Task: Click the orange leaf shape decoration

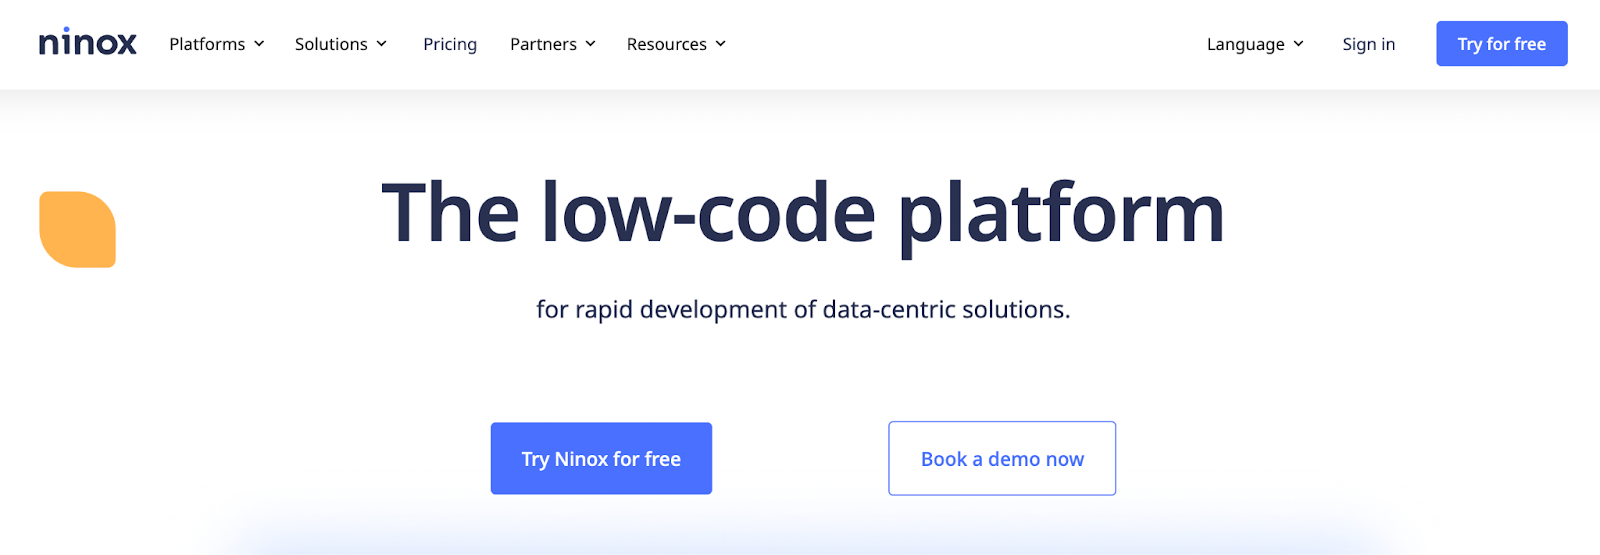Action: pyautogui.click(x=78, y=229)
